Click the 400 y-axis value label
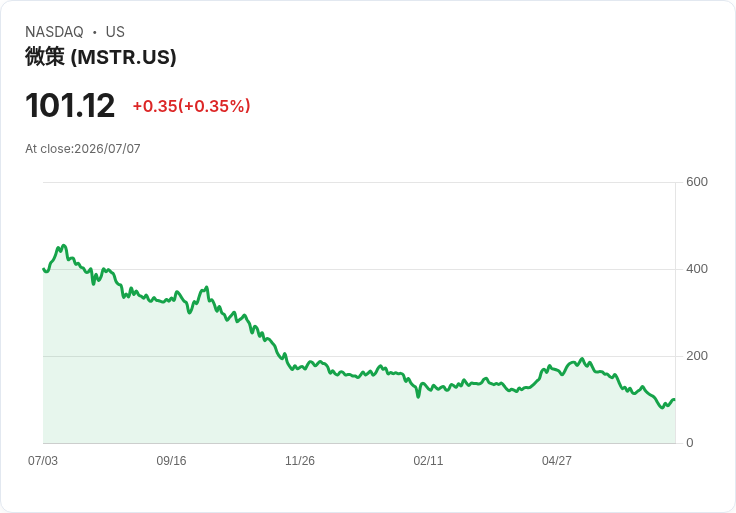This screenshot has height=513, width=736. (697, 269)
